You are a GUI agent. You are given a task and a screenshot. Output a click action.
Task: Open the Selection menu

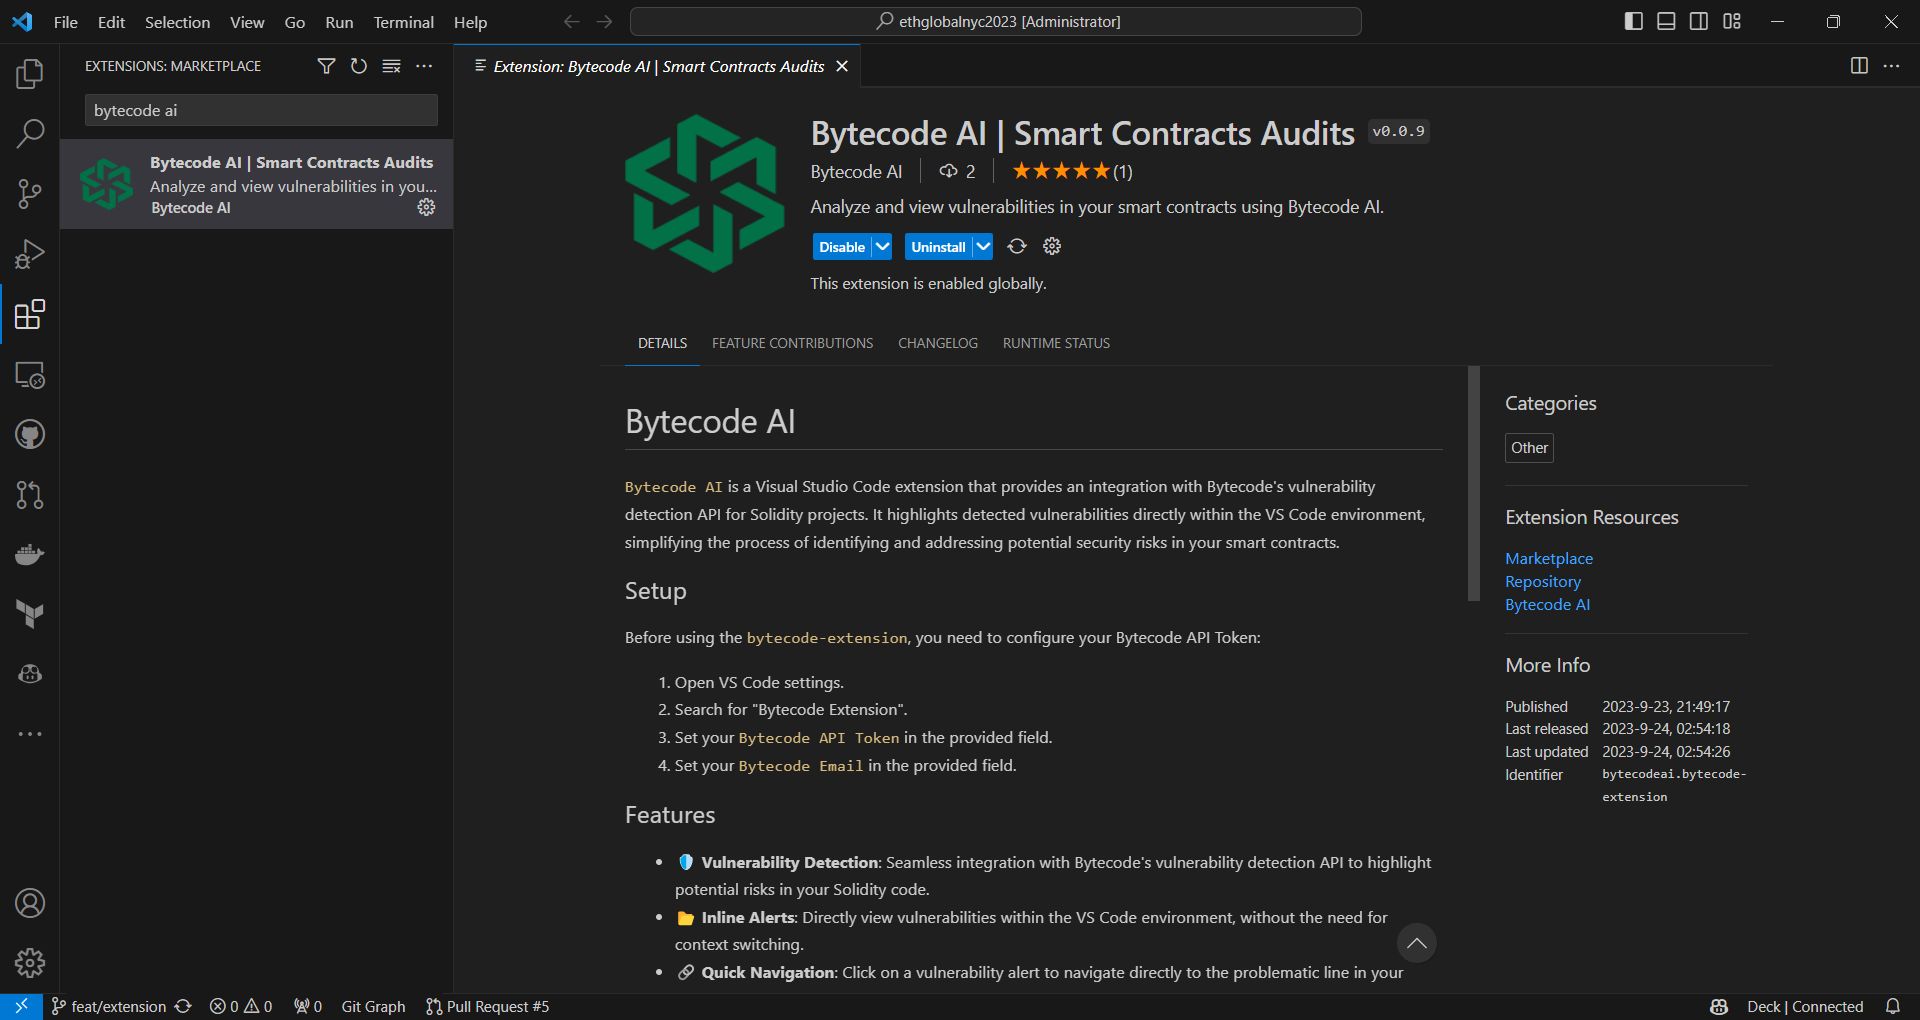point(177,22)
